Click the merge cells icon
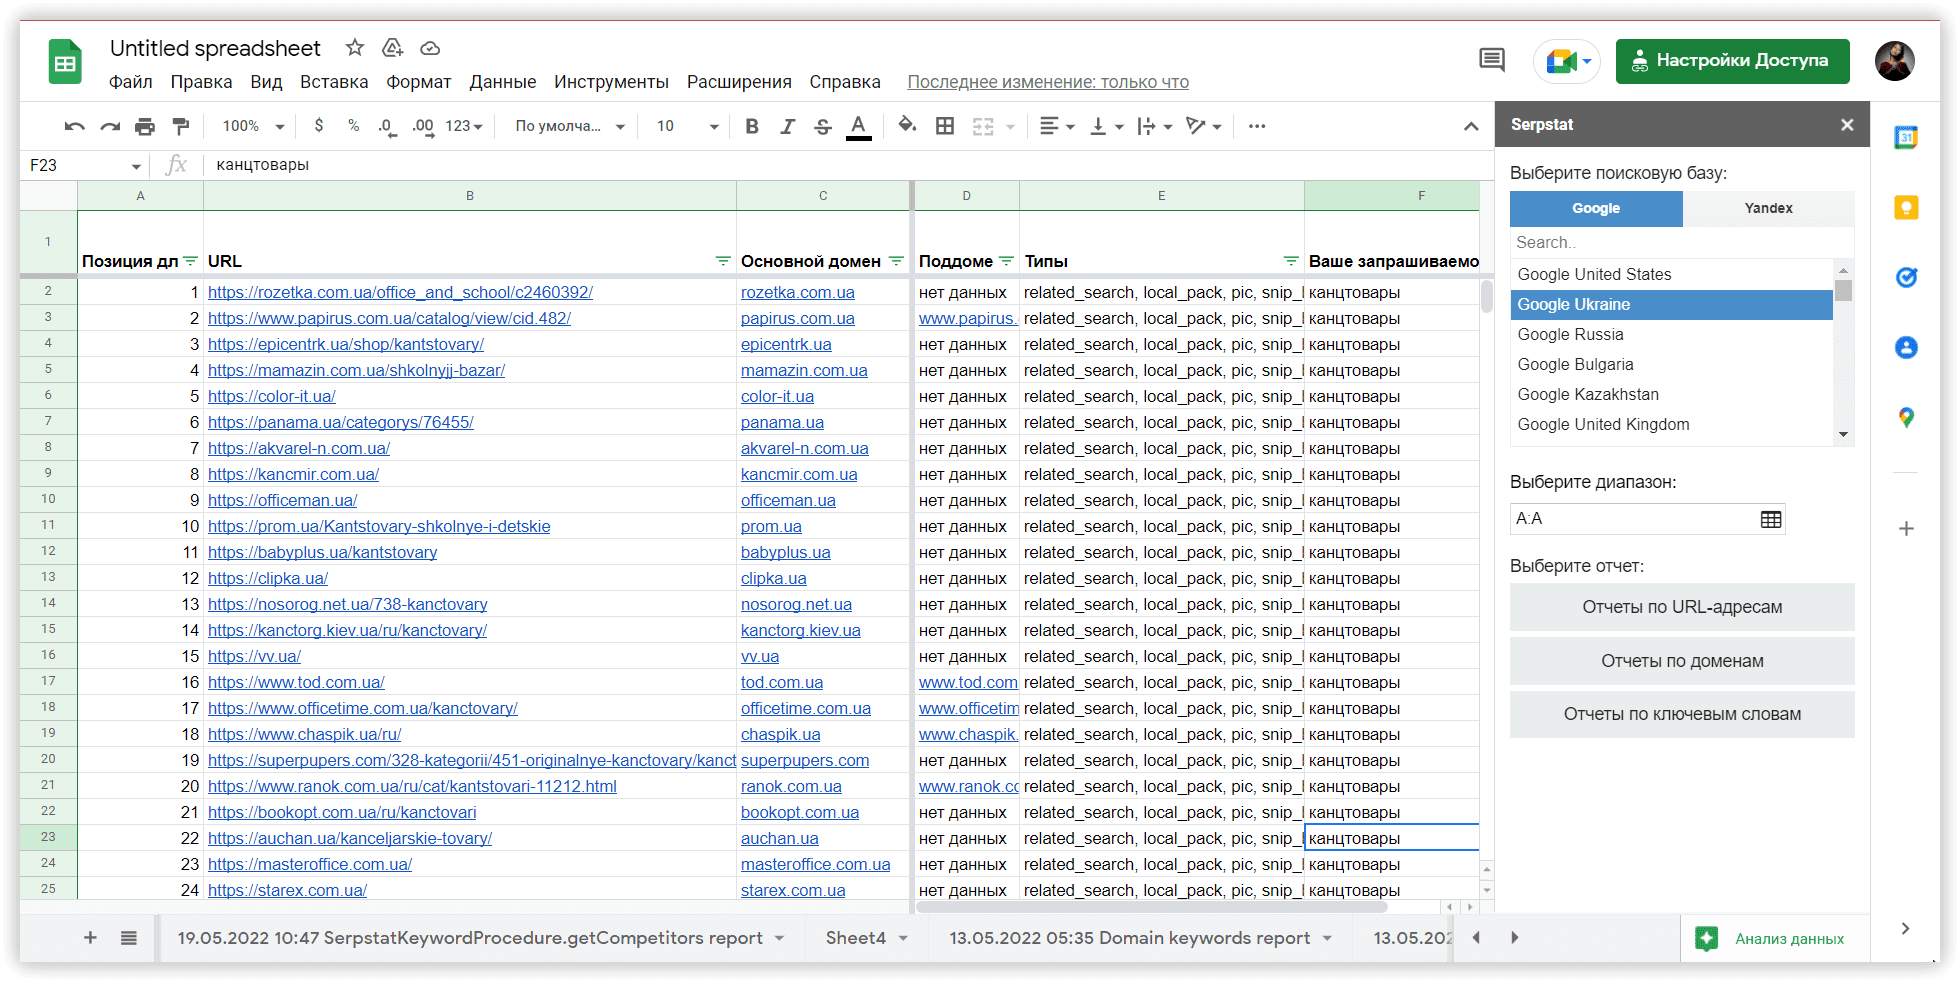1960x982 pixels. click(984, 126)
